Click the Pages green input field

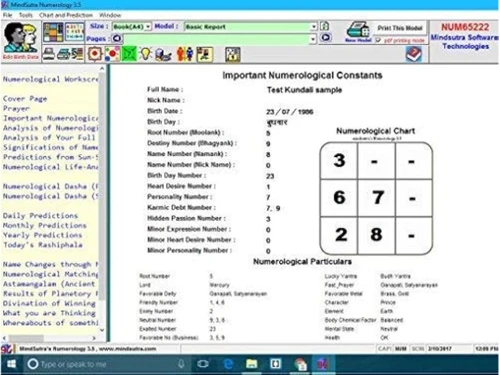216,39
